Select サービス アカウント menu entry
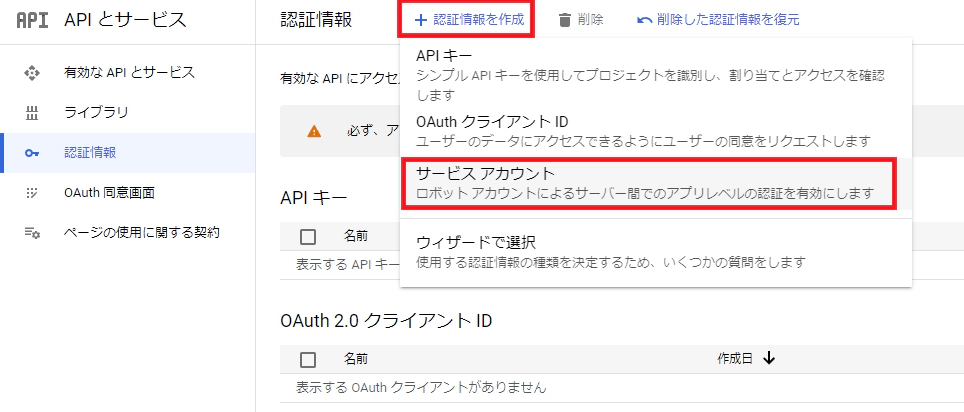The height and width of the screenshot is (412, 964). [649, 183]
